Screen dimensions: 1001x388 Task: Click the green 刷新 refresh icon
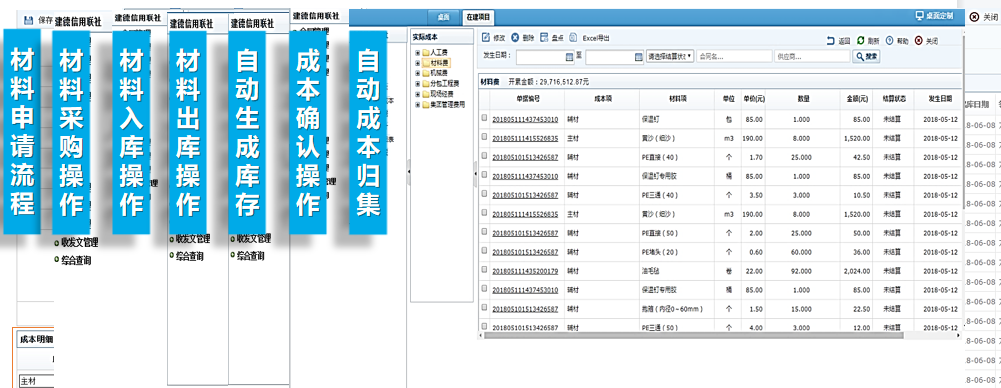point(861,40)
